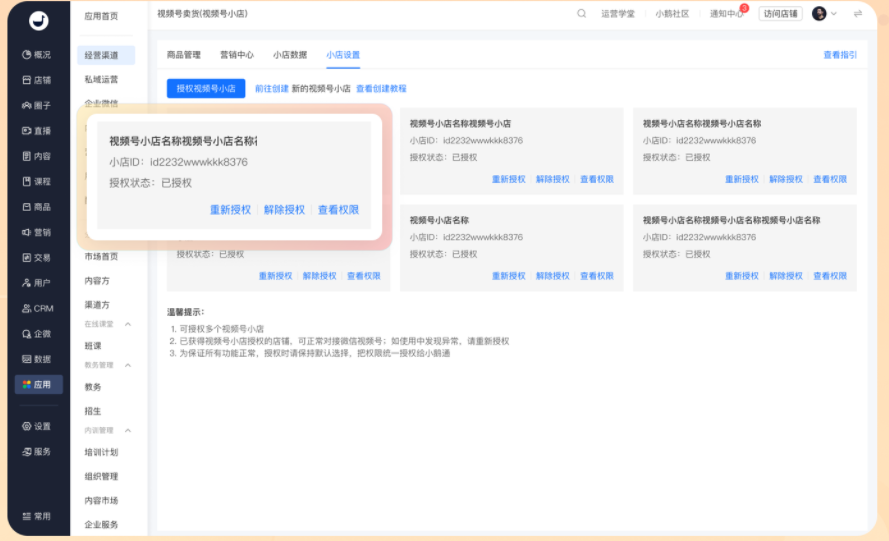The height and width of the screenshot is (541, 889).
Task: Open 商品 in the dark sidebar
Action: coord(37,207)
